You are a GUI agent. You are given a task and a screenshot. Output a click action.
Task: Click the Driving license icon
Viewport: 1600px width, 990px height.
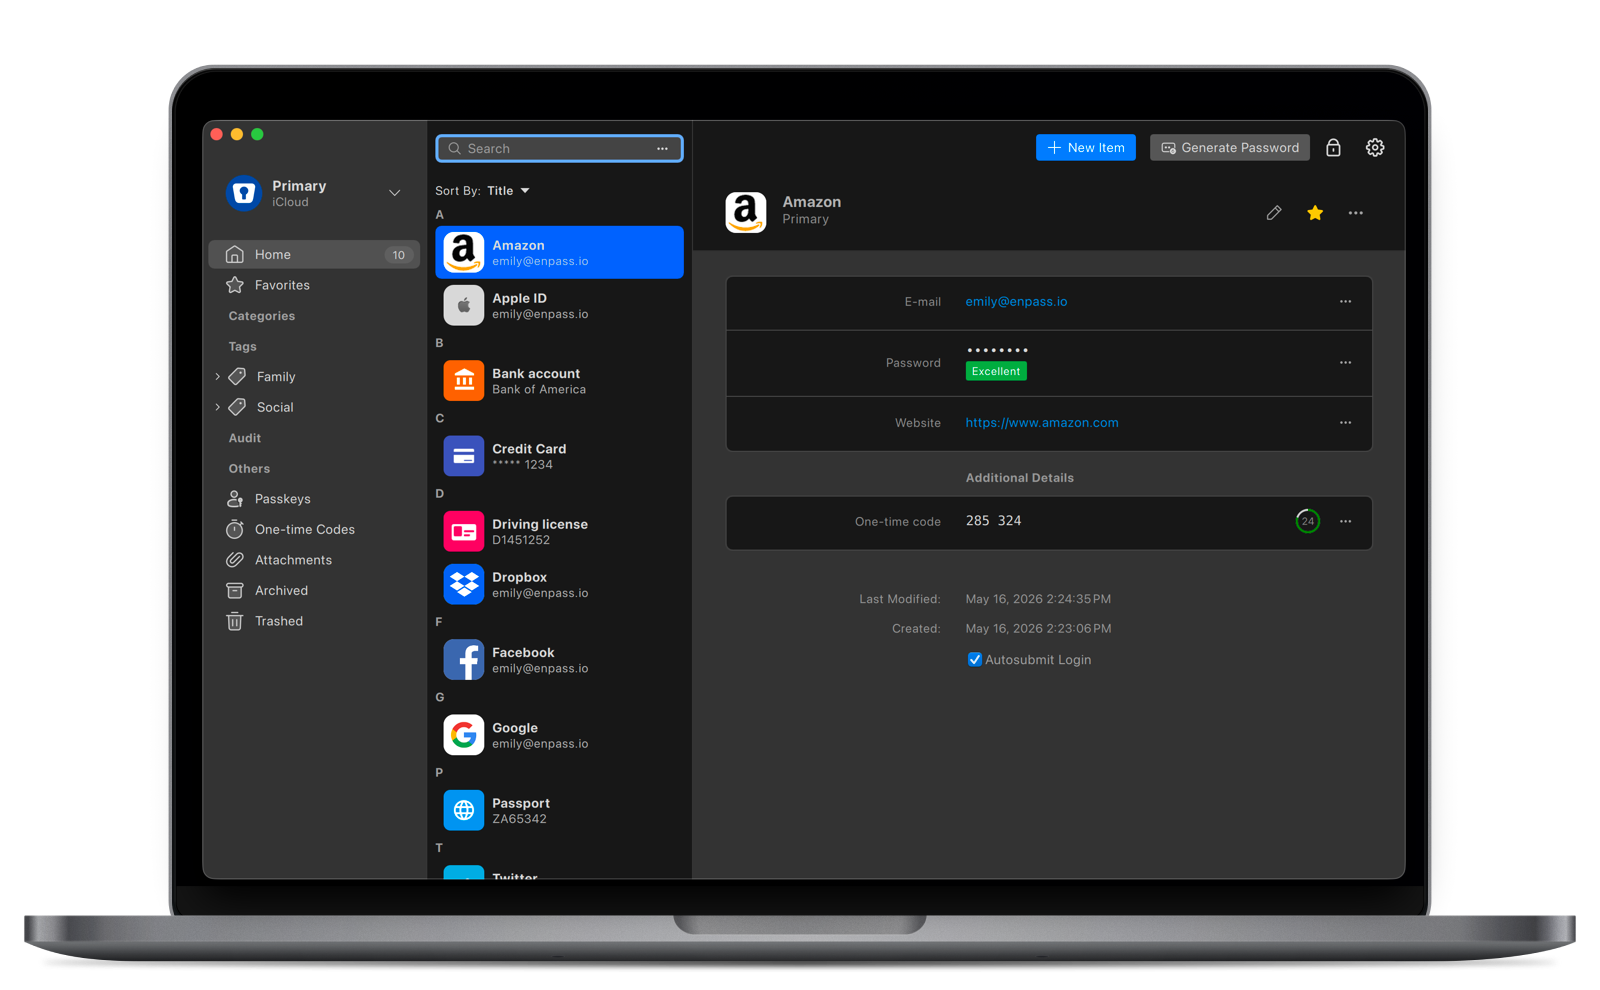point(463,531)
